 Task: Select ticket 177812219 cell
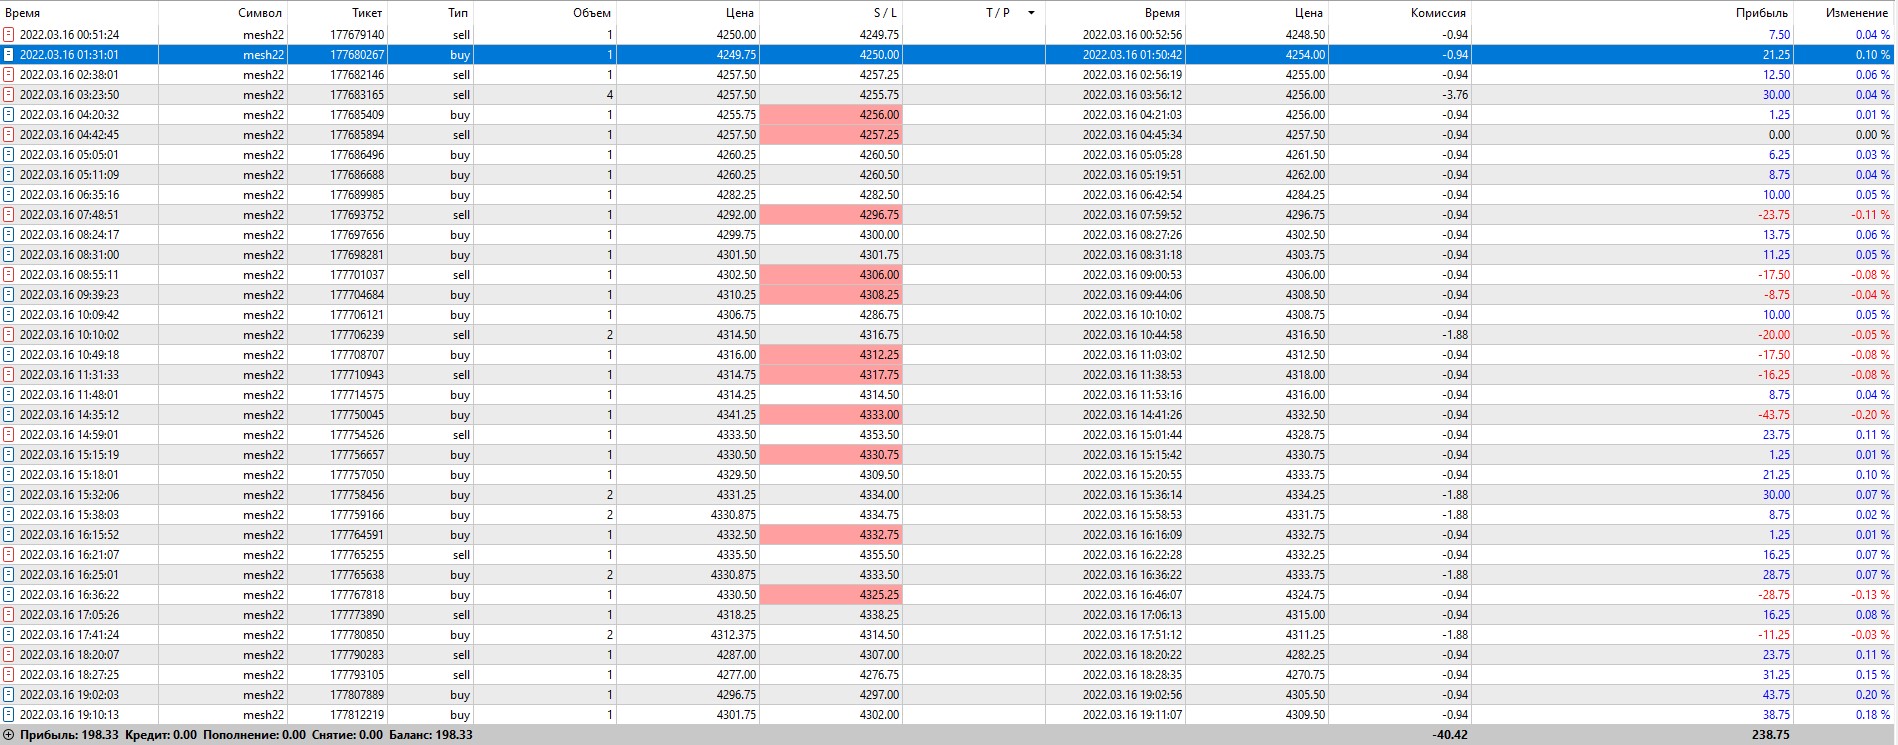(357, 715)
